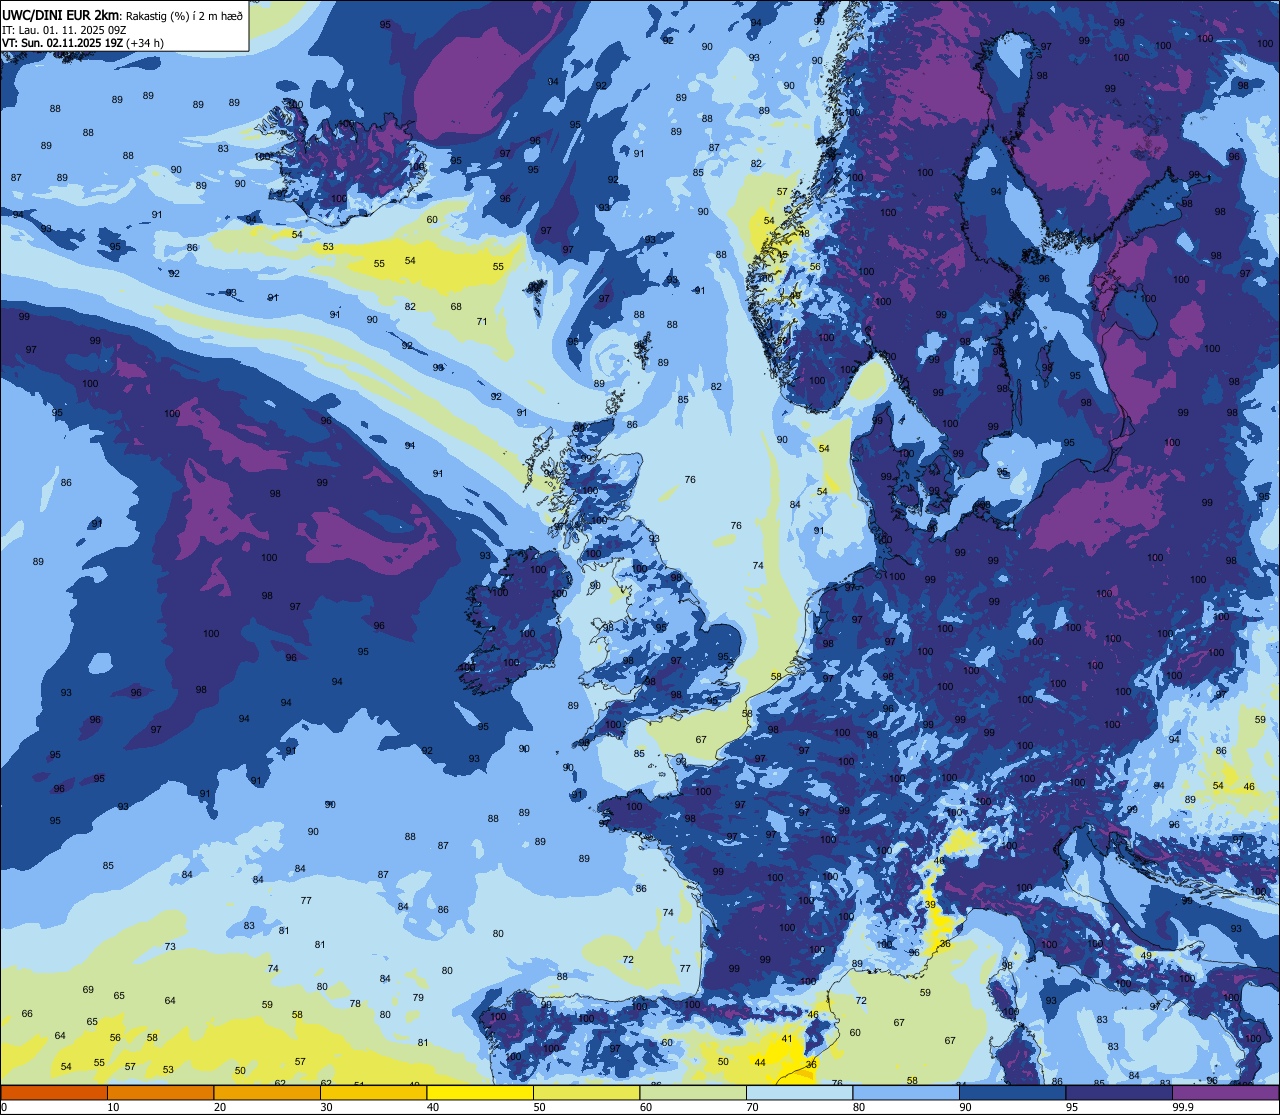Click the map value '68' south of Iceland
The image size is (1280, 1115).
coord(456,307)
